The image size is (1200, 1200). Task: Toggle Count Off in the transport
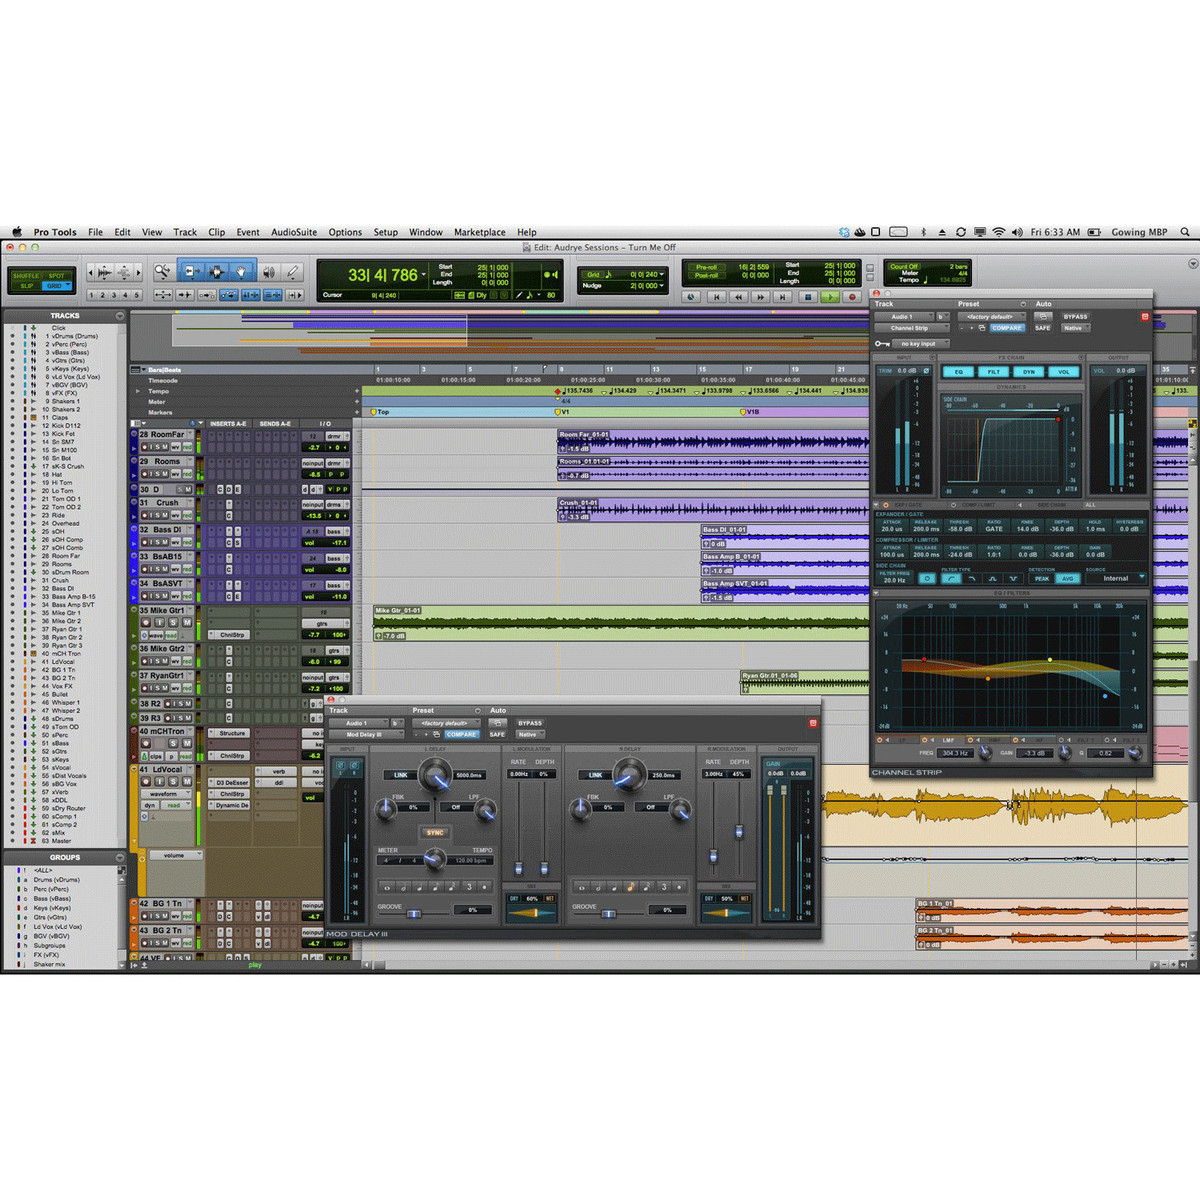tap(904, 267)
